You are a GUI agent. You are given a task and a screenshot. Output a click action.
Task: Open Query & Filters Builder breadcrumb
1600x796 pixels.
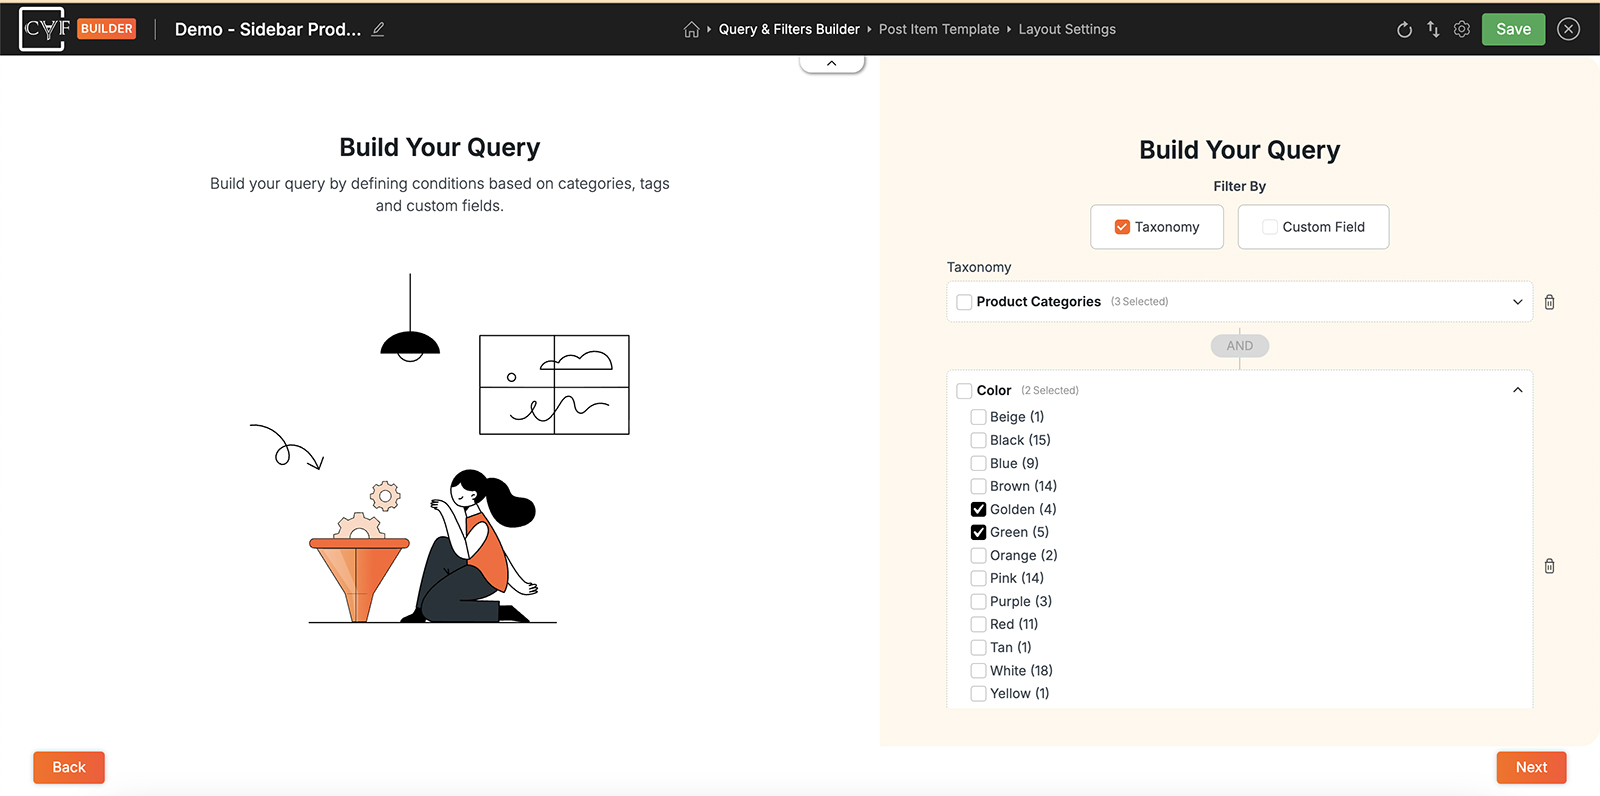789,29
